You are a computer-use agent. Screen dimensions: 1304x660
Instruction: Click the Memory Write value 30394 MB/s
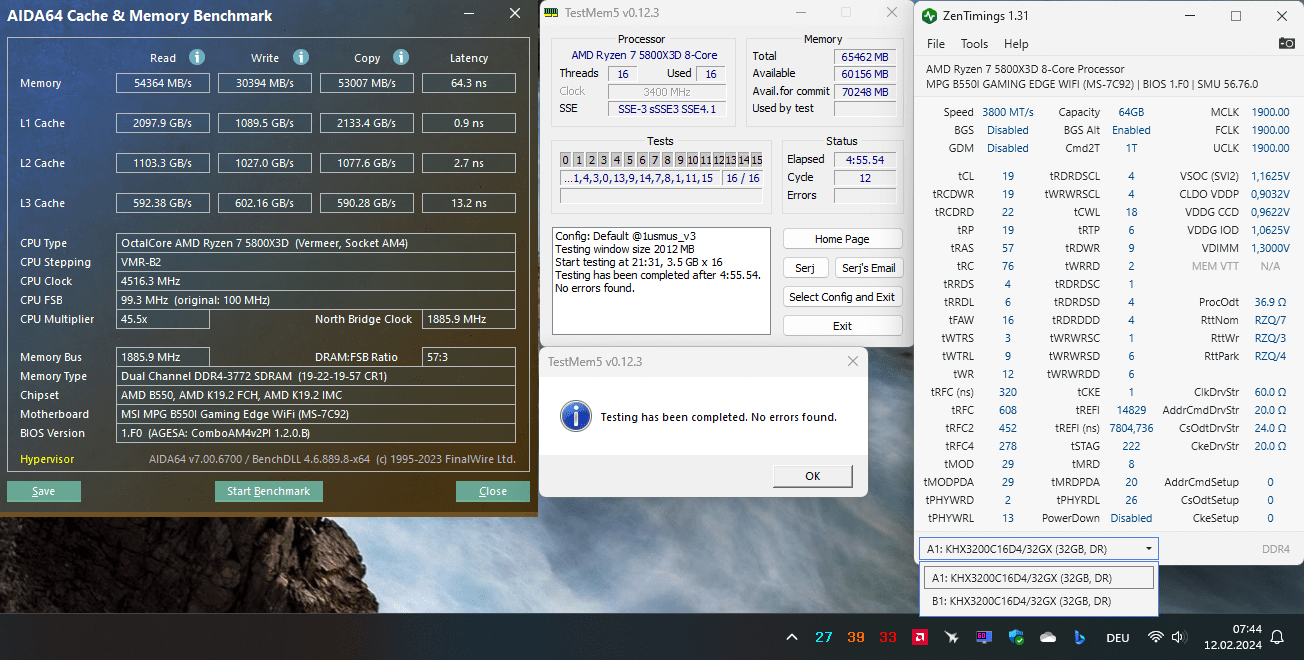point(263,83)
